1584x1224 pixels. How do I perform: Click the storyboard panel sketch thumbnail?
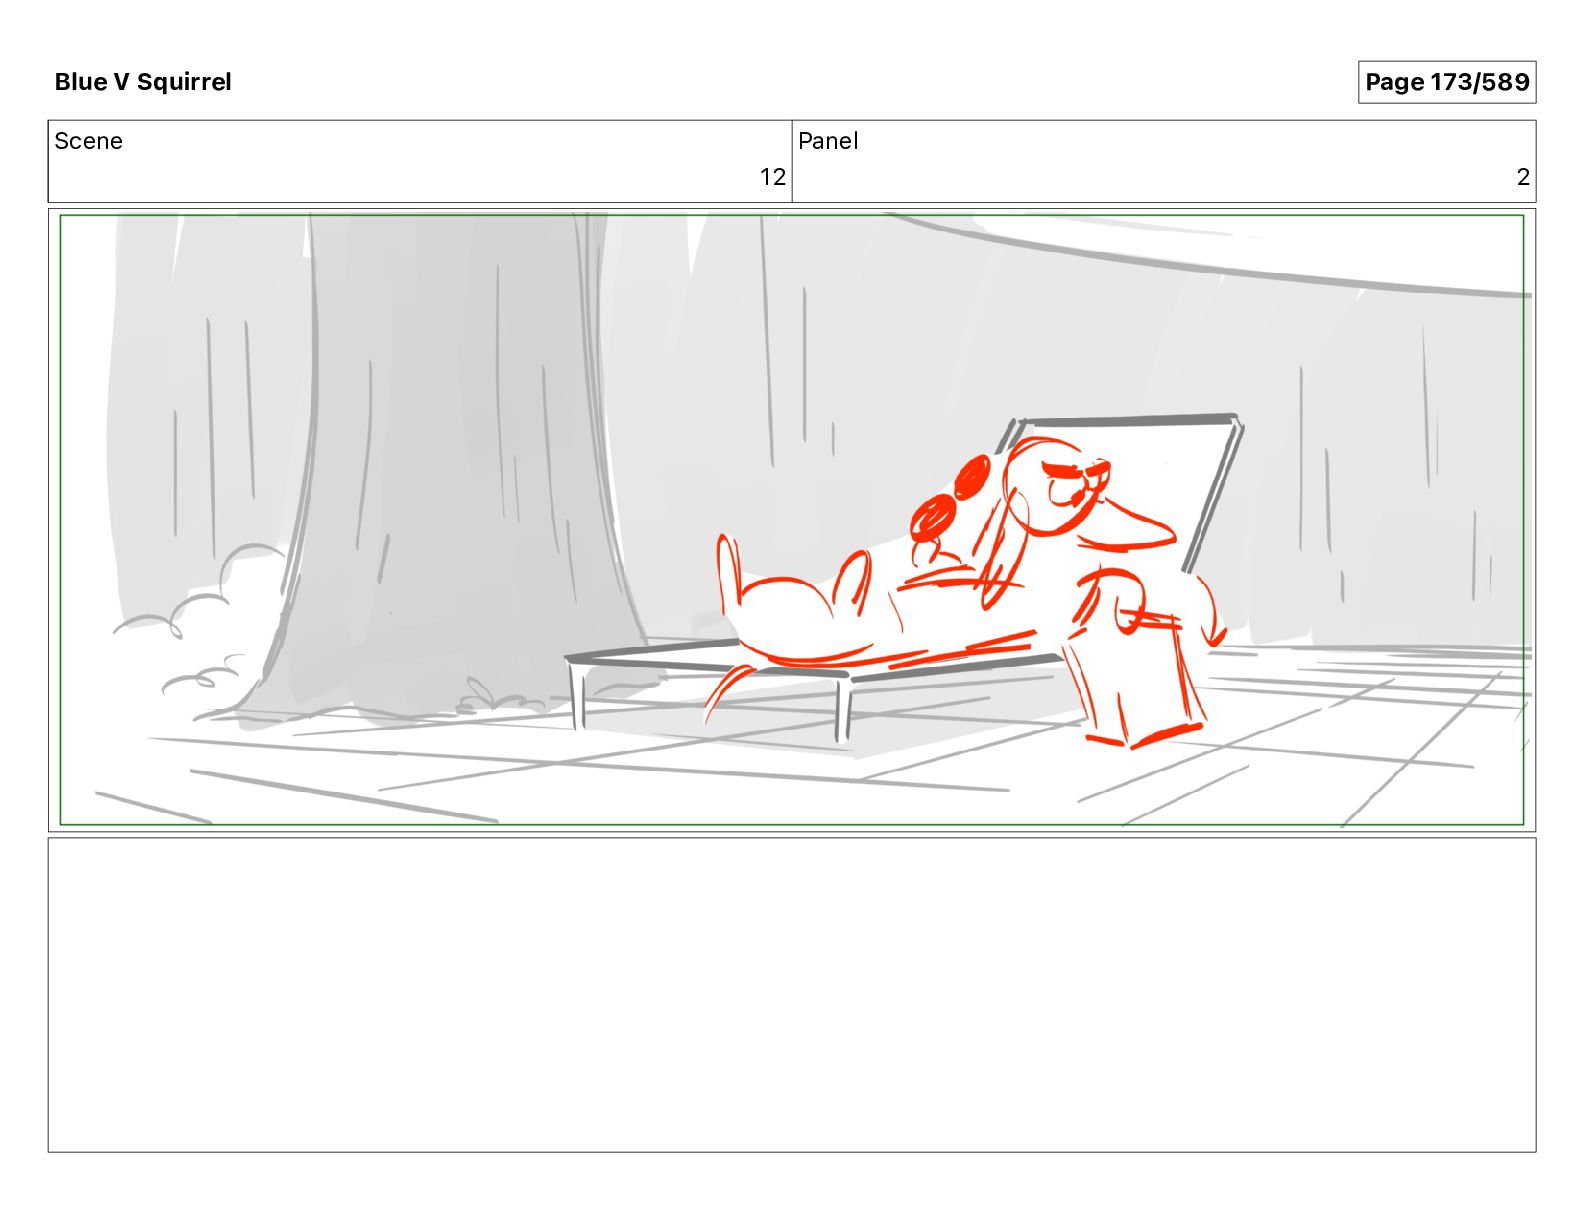[x=792, y=520]
